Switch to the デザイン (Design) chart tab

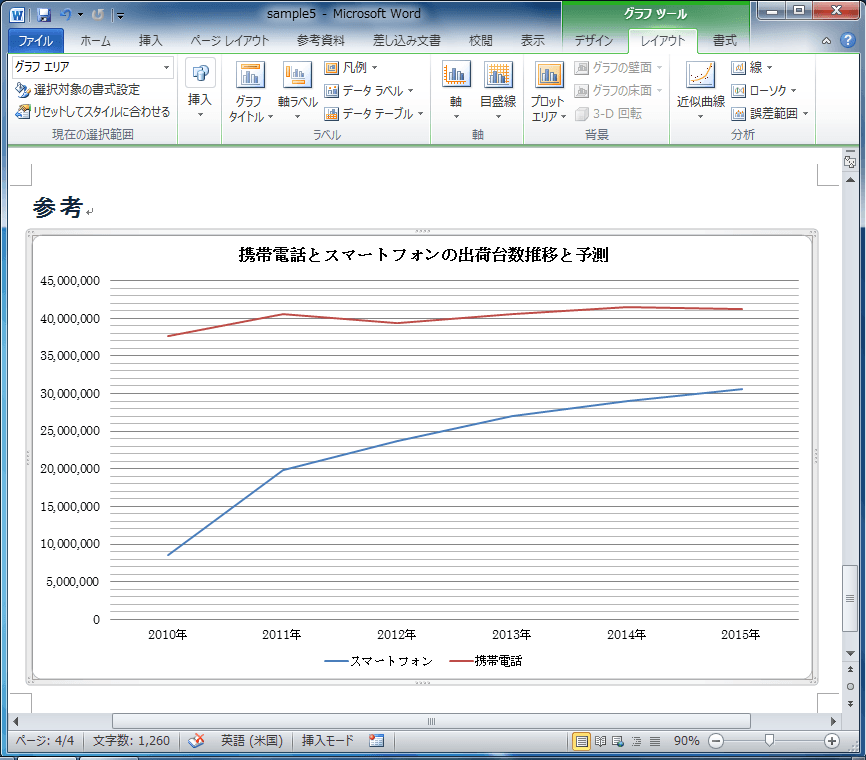click(x=594, y=40)
